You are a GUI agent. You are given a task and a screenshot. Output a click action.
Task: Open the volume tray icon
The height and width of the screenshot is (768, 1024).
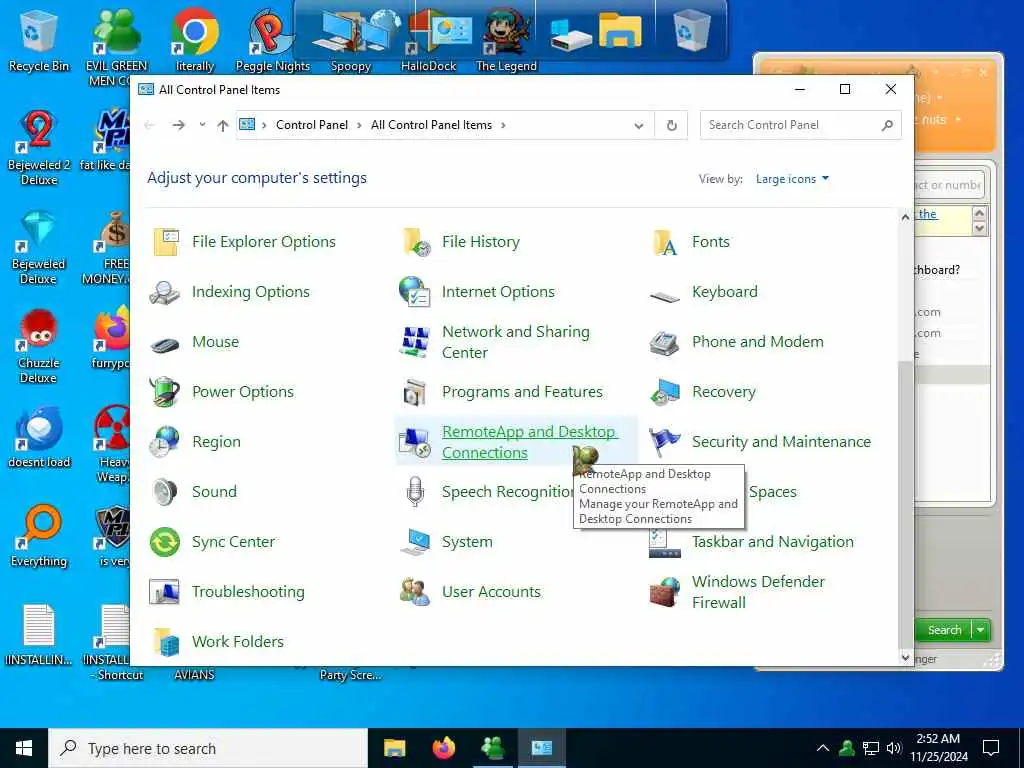coord(894,748)
